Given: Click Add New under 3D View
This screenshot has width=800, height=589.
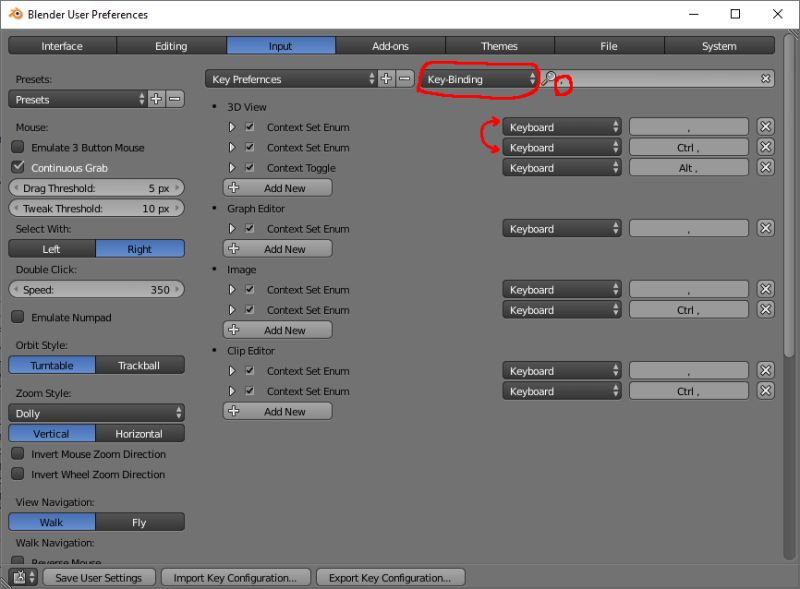Looking at the screenshot, I should [x=277, y=187].
